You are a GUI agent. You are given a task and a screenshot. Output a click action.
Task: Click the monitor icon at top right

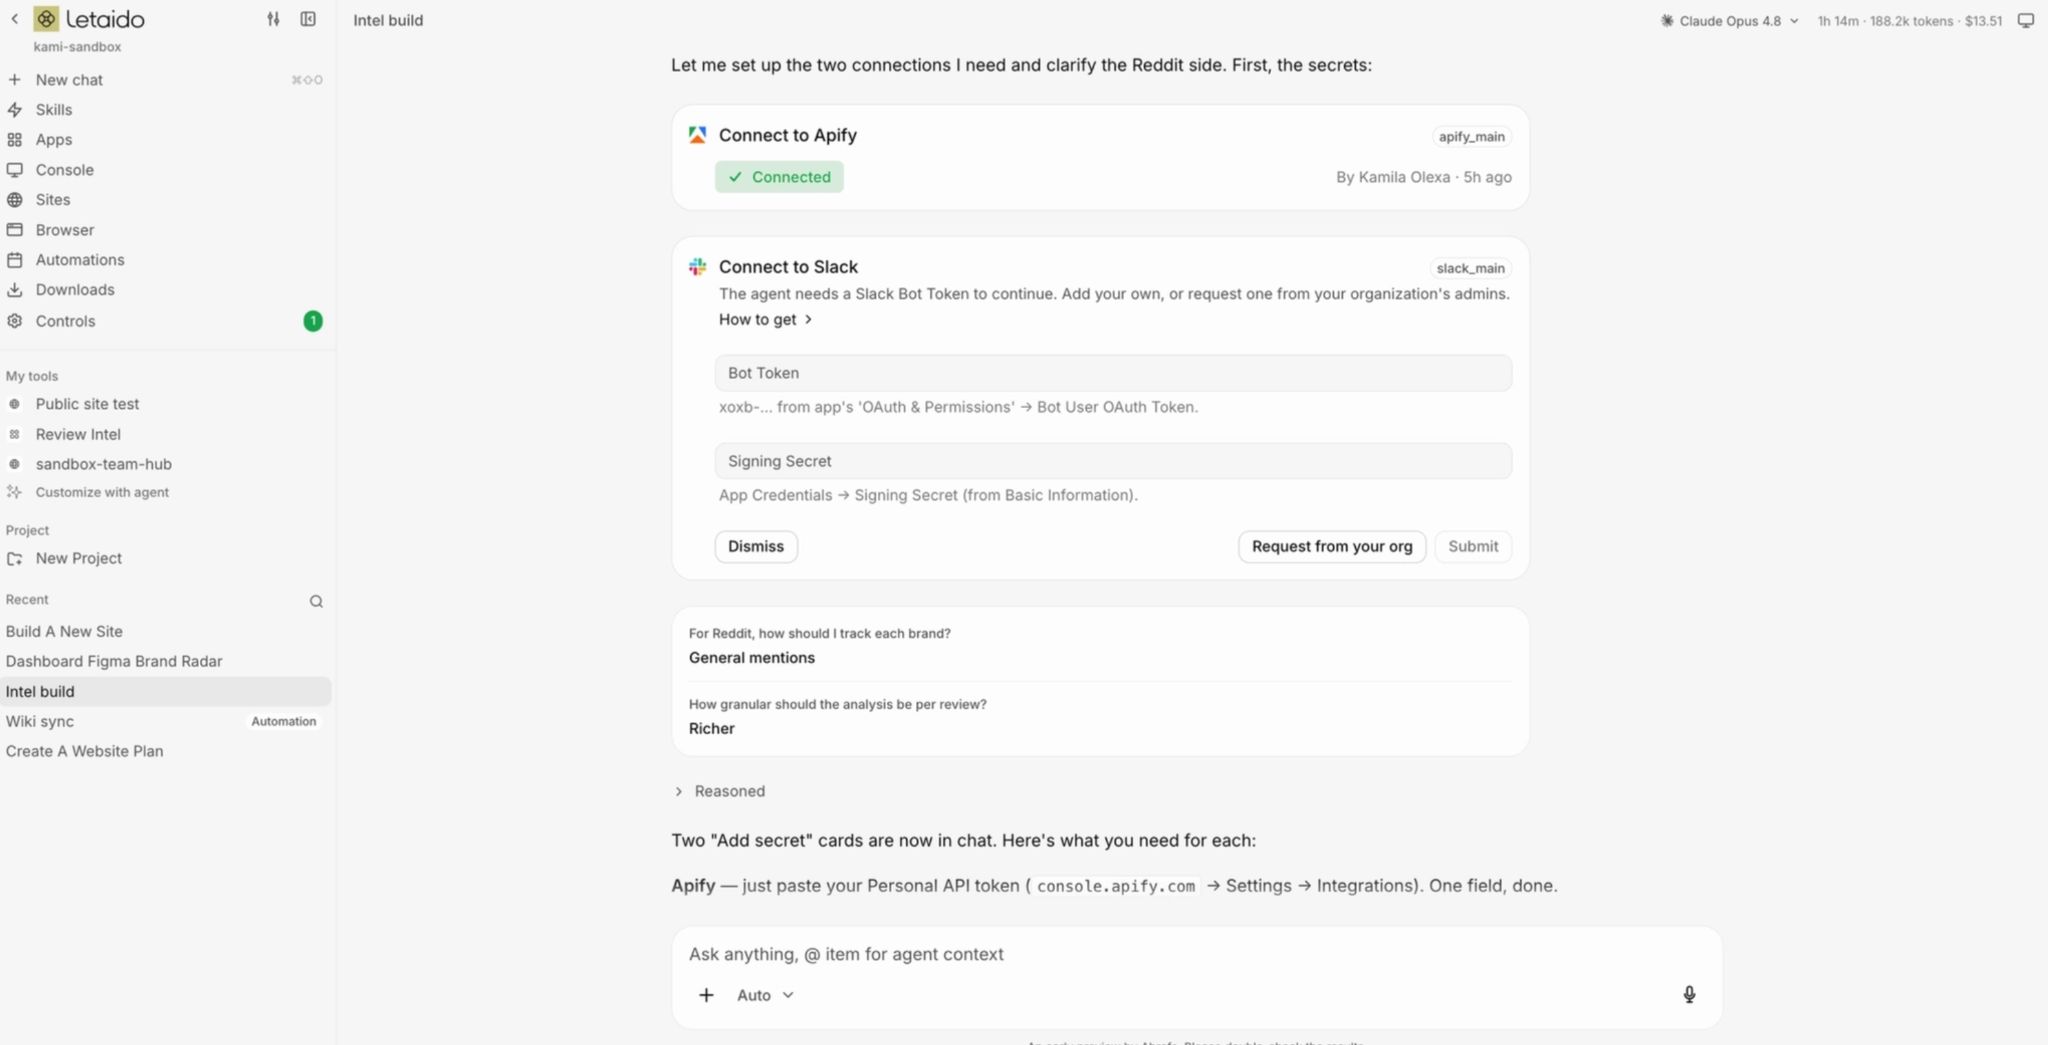(2025, 20)
